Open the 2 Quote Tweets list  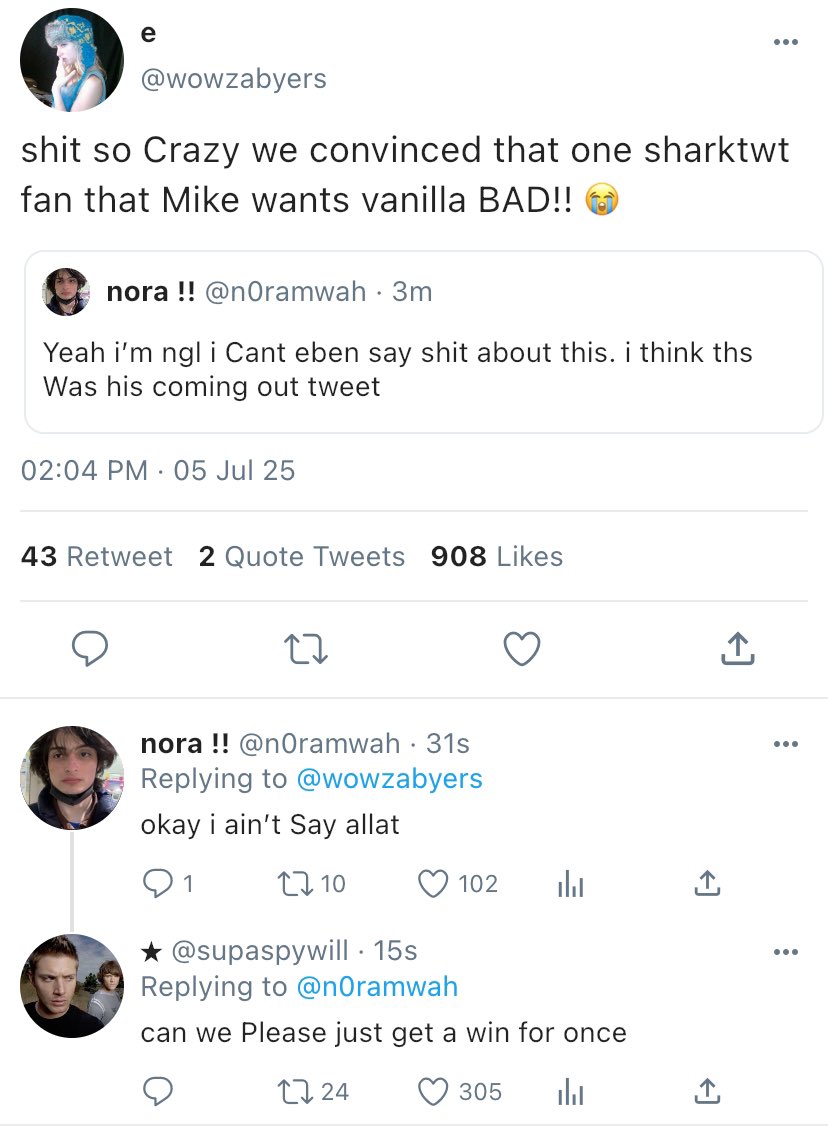301,557
